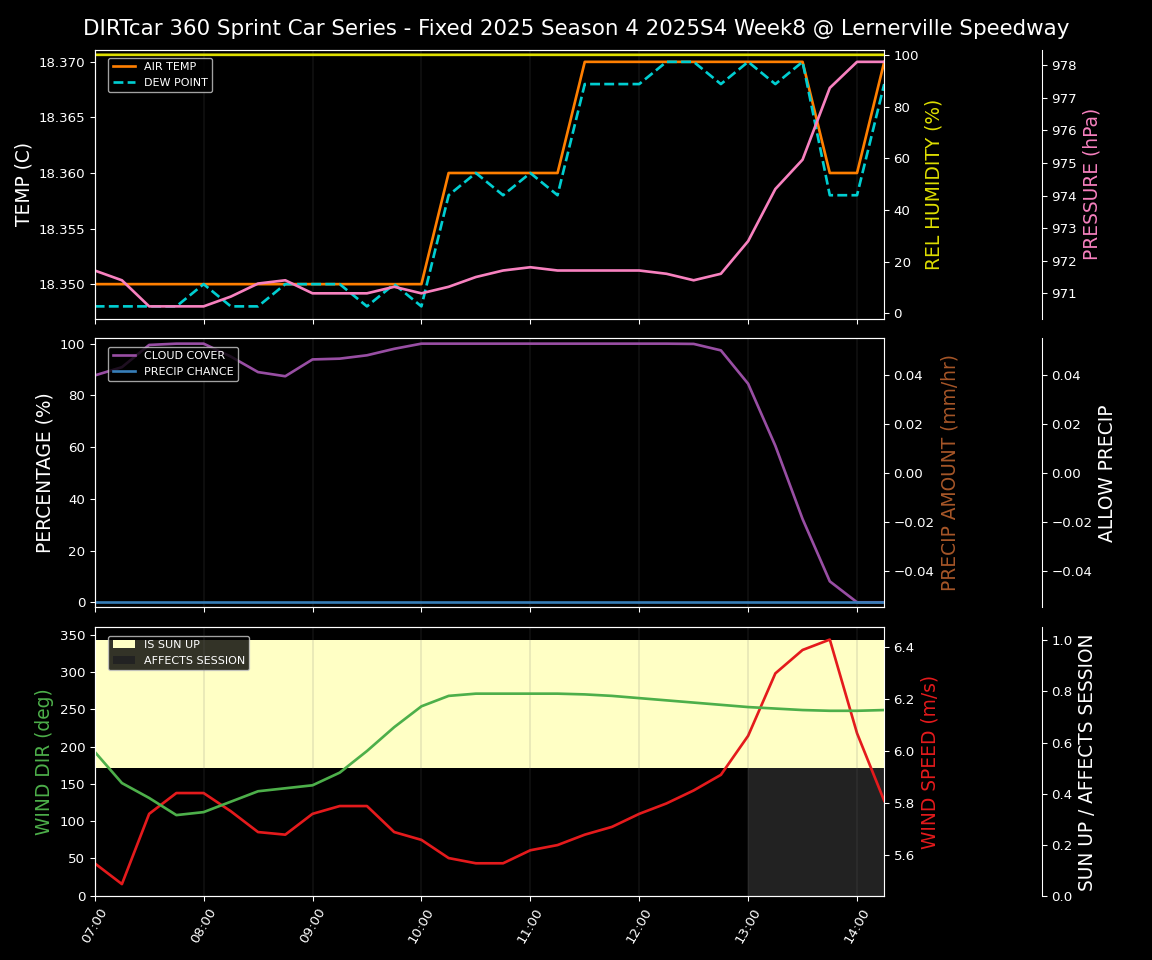Screen dimensions: 1152x960
Task: Select the WIND SPEED (m/s) axis label
Action: point(929,761)
